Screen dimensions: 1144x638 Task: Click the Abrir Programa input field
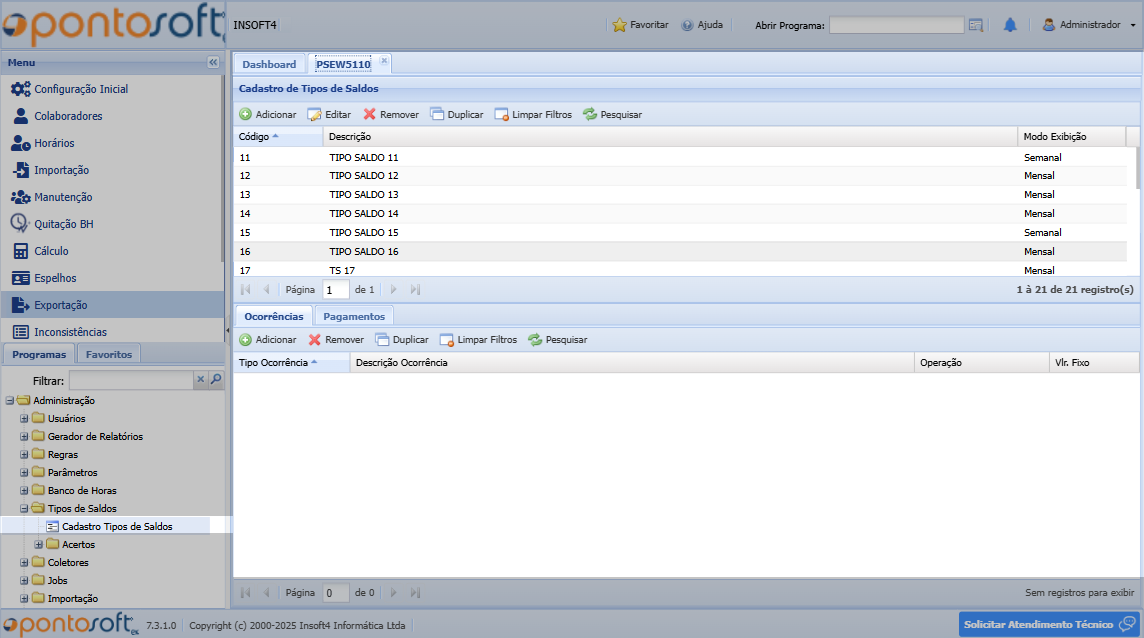point(895,25)
